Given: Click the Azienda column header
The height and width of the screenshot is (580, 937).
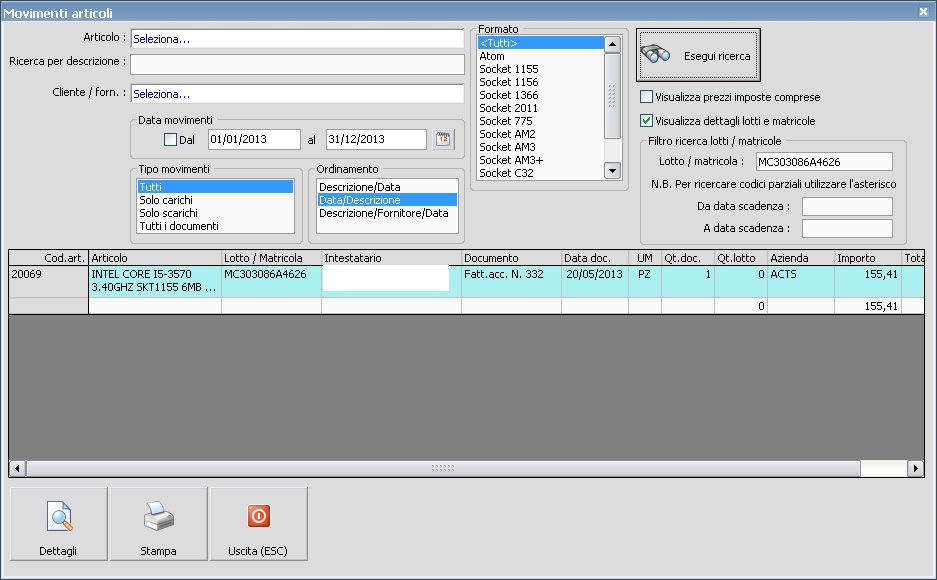Looking at the screenshot, I should coord(801,258).
